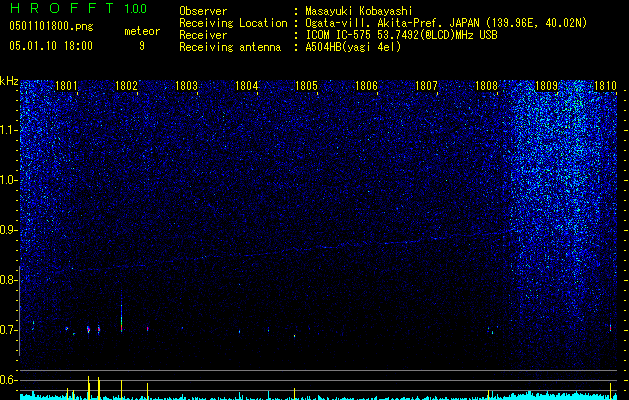This screenshot has height=400, width=629.
Task: Click the 1802 time marker
Action: click(126, 86)
